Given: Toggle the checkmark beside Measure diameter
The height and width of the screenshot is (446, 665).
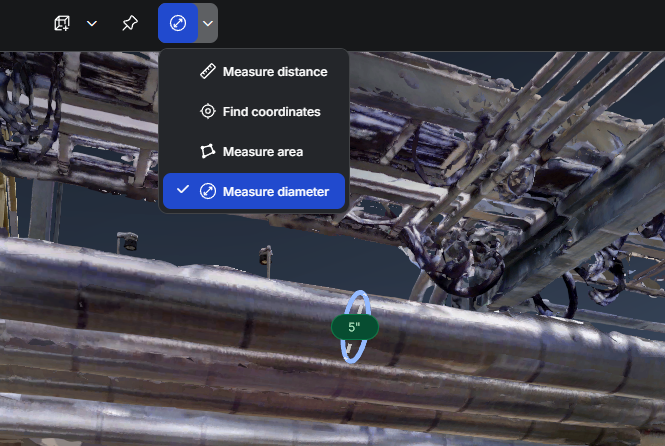Looking at the screenshot, I should [183, 190].
